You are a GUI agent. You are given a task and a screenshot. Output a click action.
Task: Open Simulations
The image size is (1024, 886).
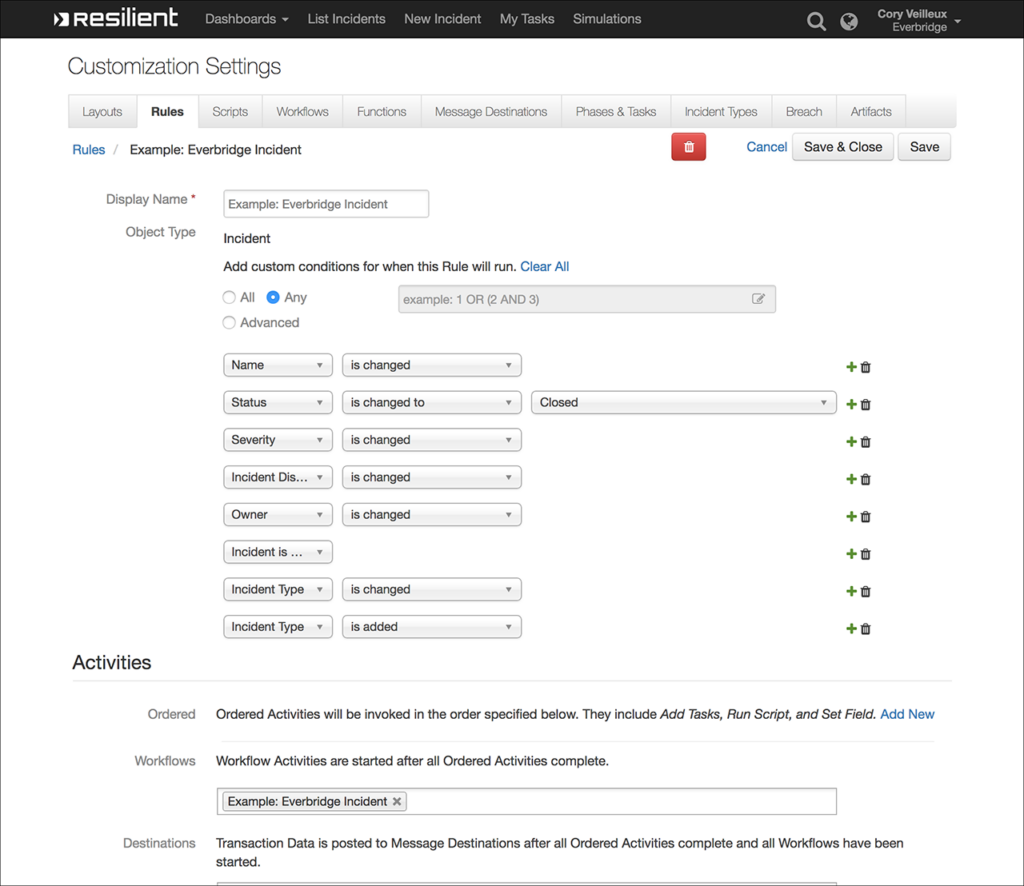[607, 19]
